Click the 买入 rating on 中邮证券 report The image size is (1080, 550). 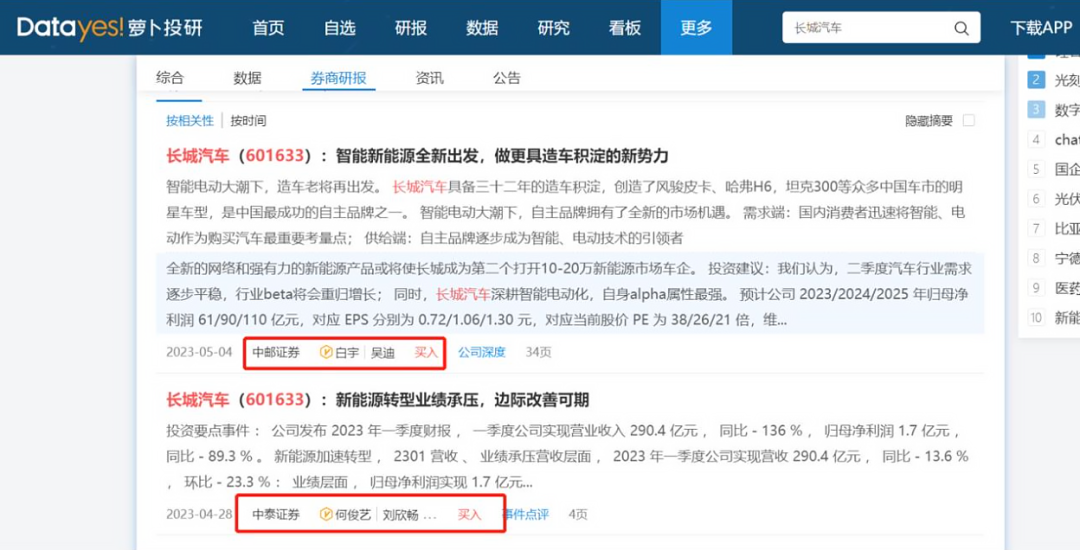point(426,352)
